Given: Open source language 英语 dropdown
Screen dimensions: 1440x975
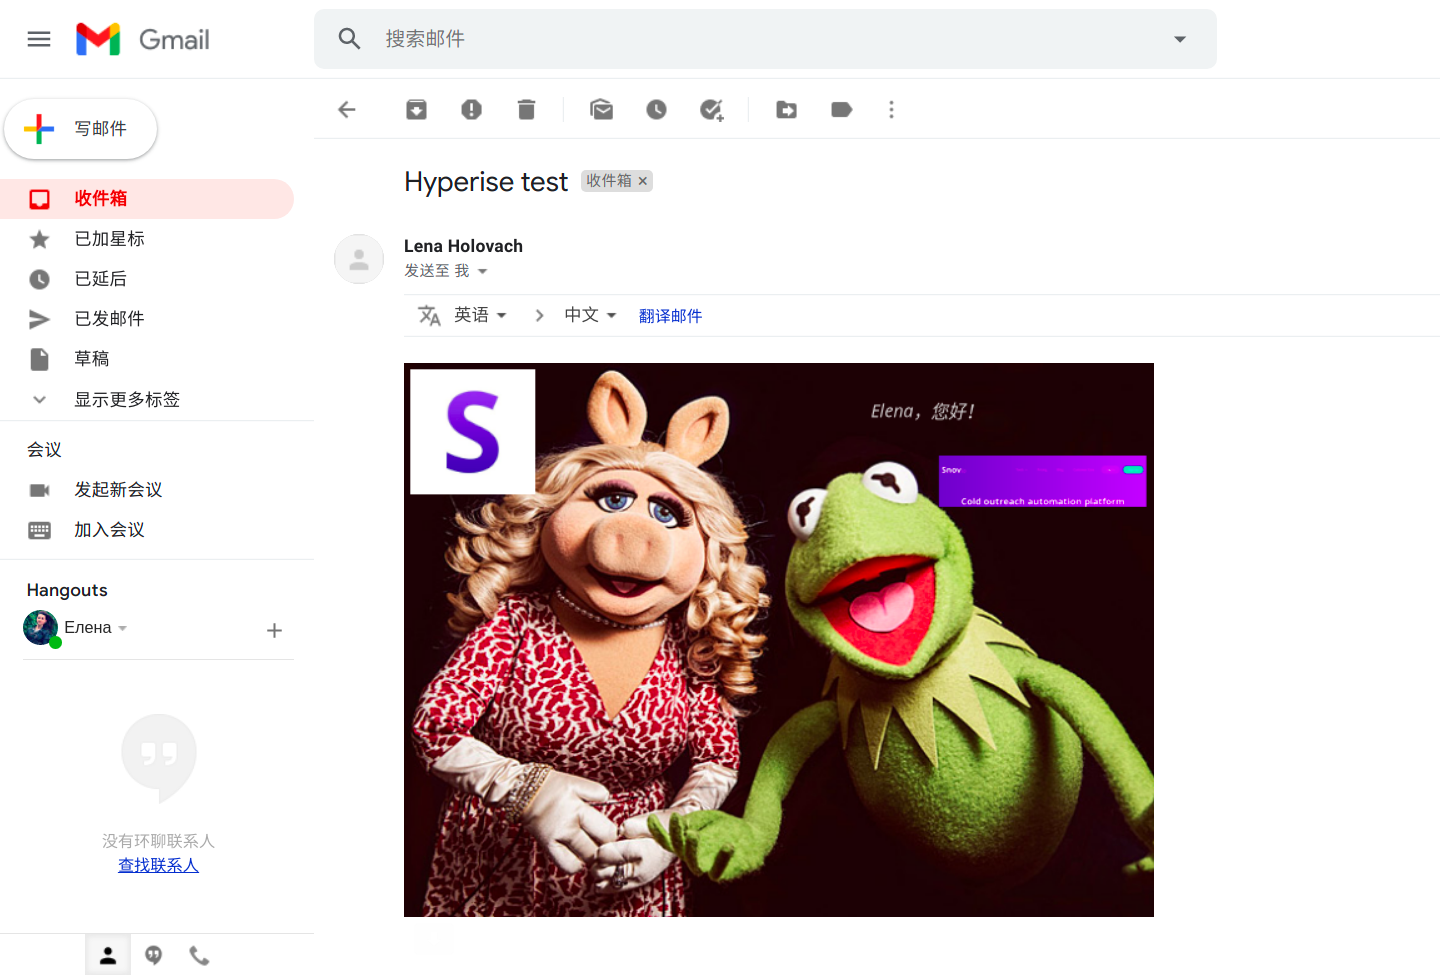Looking at the screenshot, I should click(x=480, y=315).
